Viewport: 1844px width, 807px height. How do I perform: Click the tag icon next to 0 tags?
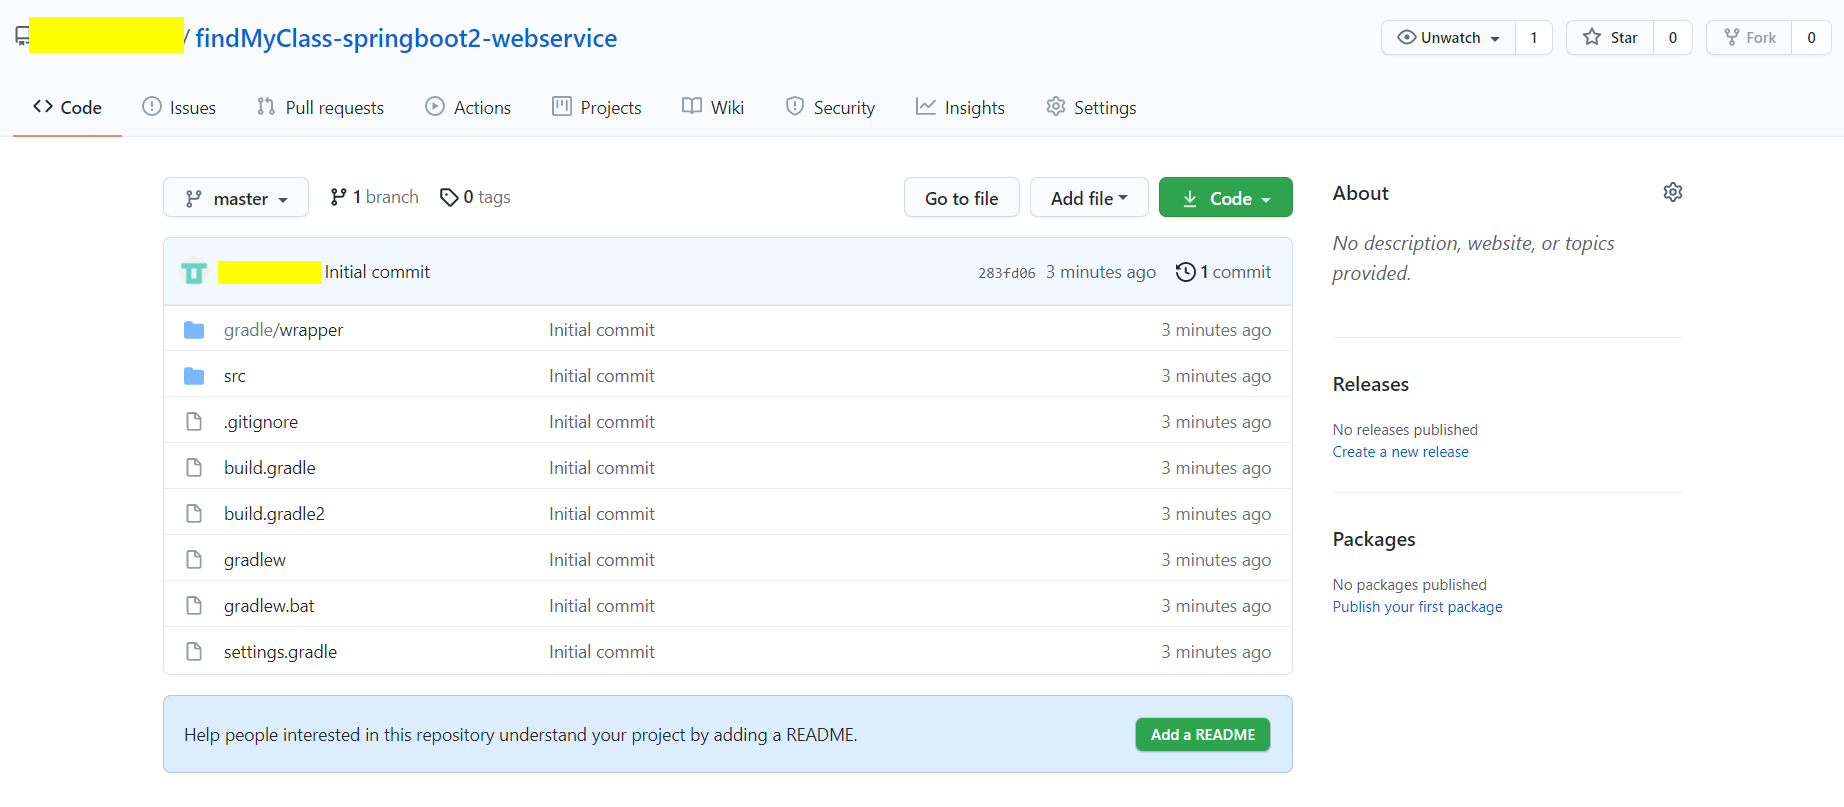[x=449, y=198]
